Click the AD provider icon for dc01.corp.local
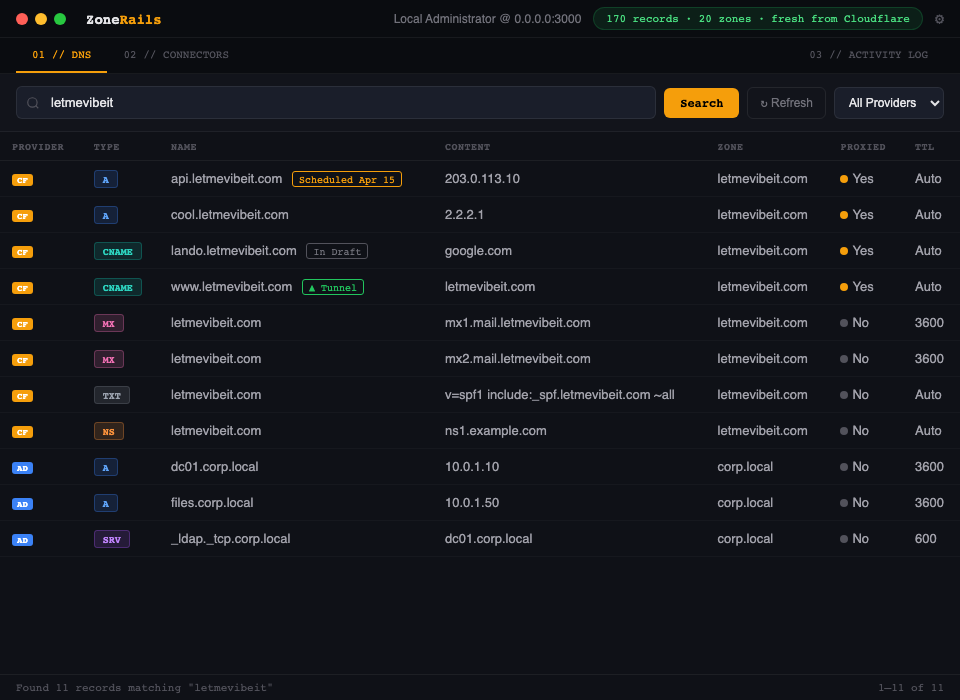Image resolution: width=960 pixels, height=700 pixels. pyautogui.click(x=22, y=467)
